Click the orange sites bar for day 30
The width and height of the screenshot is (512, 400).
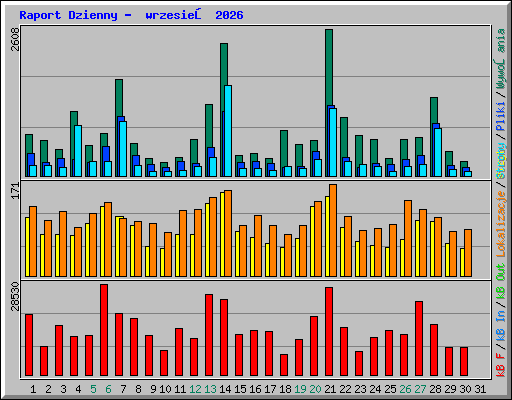(x=468, y=253)
